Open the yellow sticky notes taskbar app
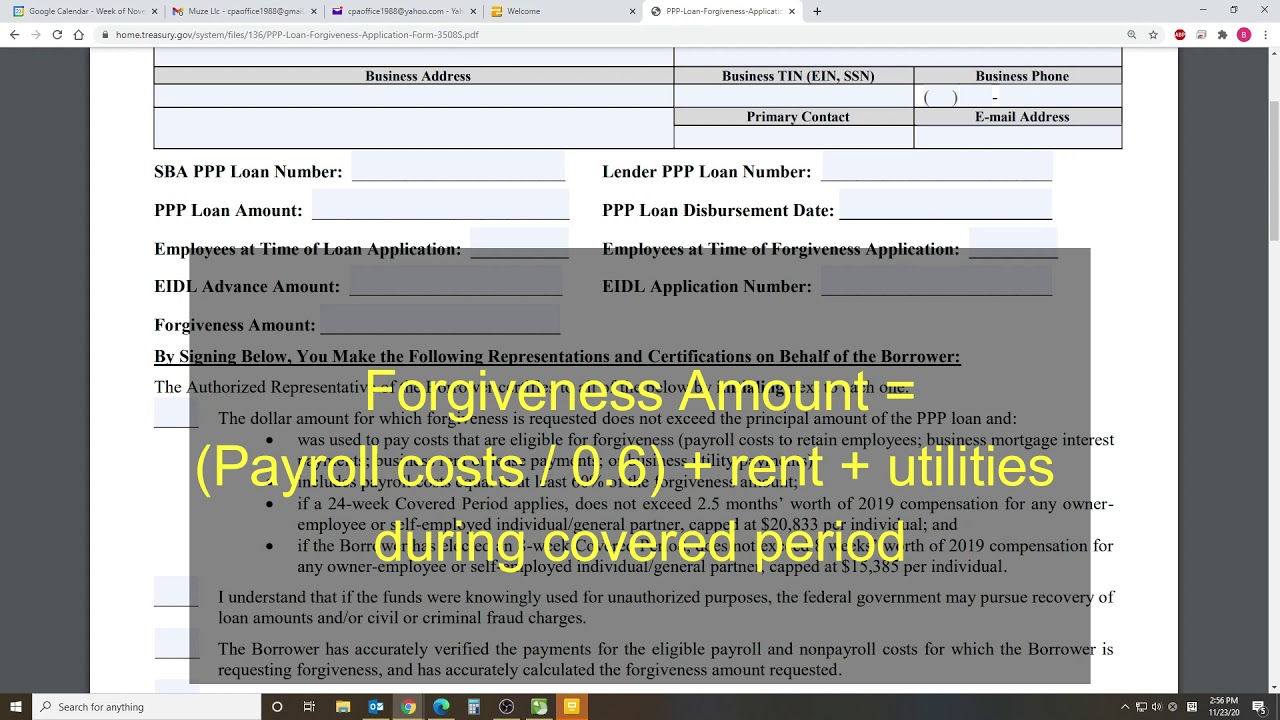This screenshot has width=1280, height=720. [x=572, y=707]
